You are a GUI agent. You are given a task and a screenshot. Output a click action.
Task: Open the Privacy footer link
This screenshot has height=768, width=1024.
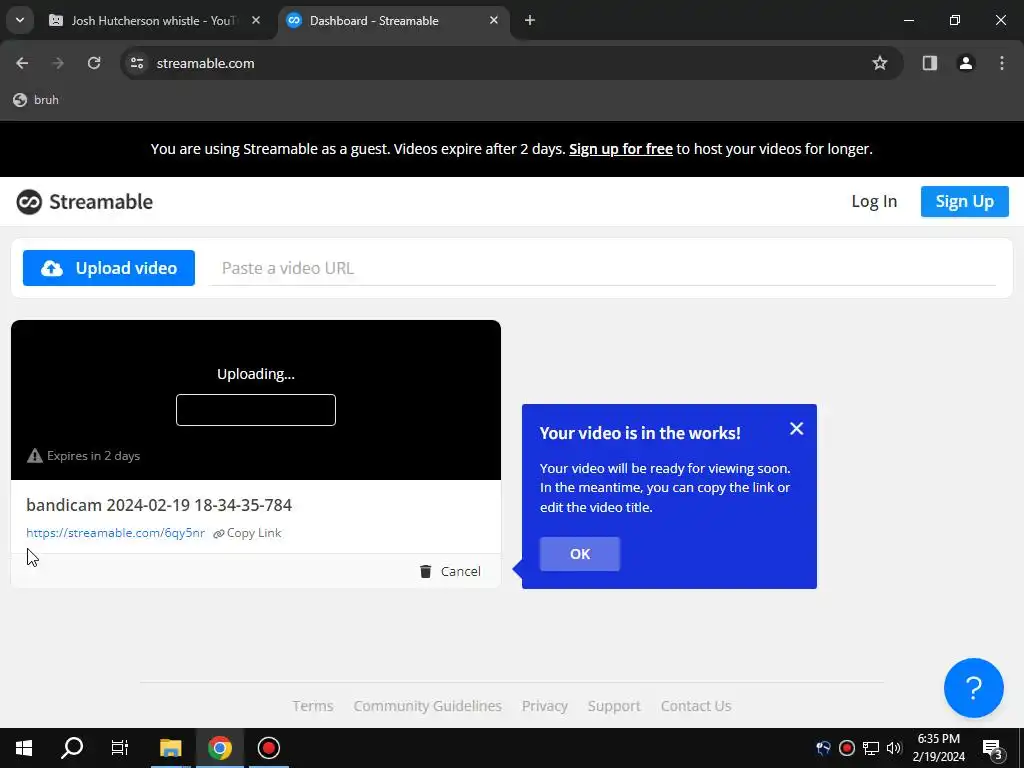[x=545, y=706]
